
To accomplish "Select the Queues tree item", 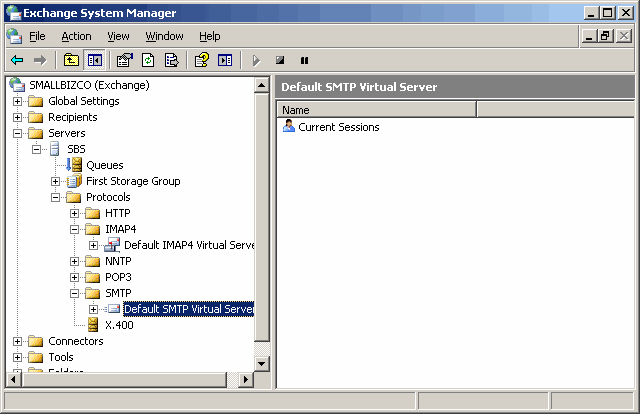I will point(104,165).
